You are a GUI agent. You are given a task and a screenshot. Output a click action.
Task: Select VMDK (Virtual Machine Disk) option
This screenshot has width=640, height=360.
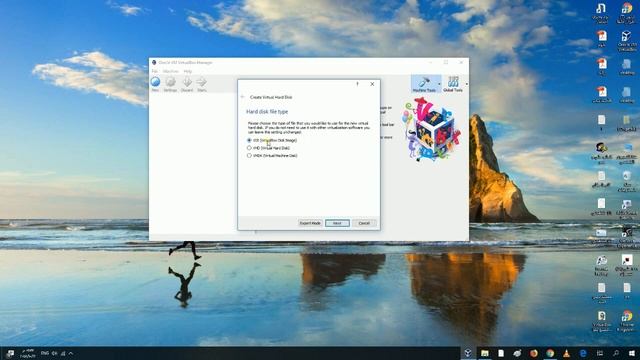click(272, 156)
